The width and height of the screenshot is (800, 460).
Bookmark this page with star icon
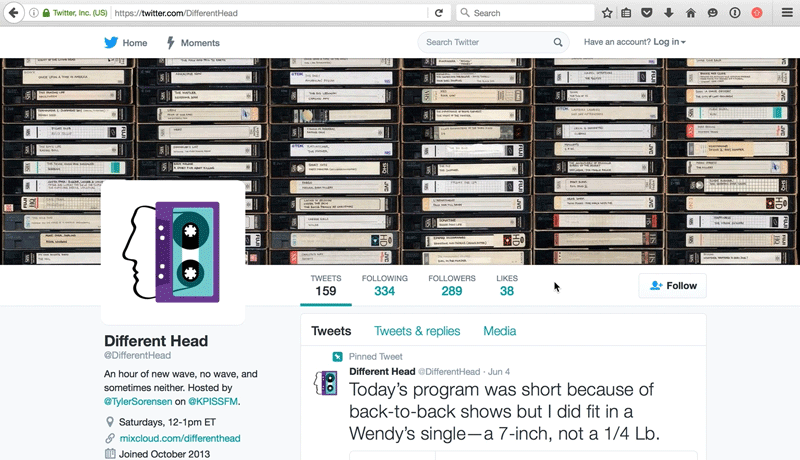pyautogui.click(x=607, y=13)
